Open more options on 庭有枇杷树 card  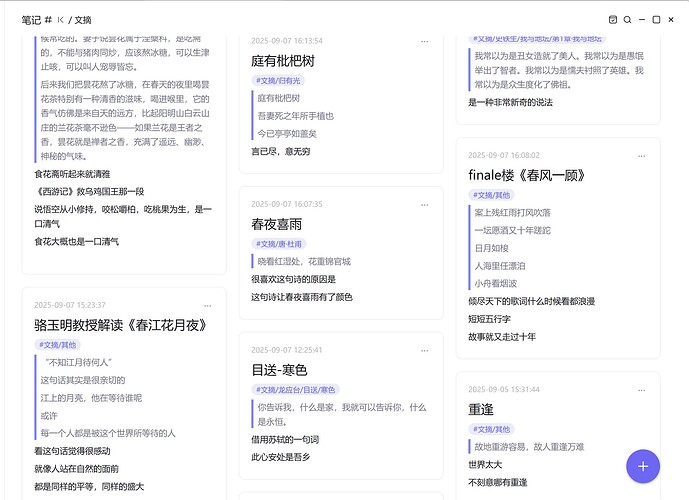tap(425, 41)
